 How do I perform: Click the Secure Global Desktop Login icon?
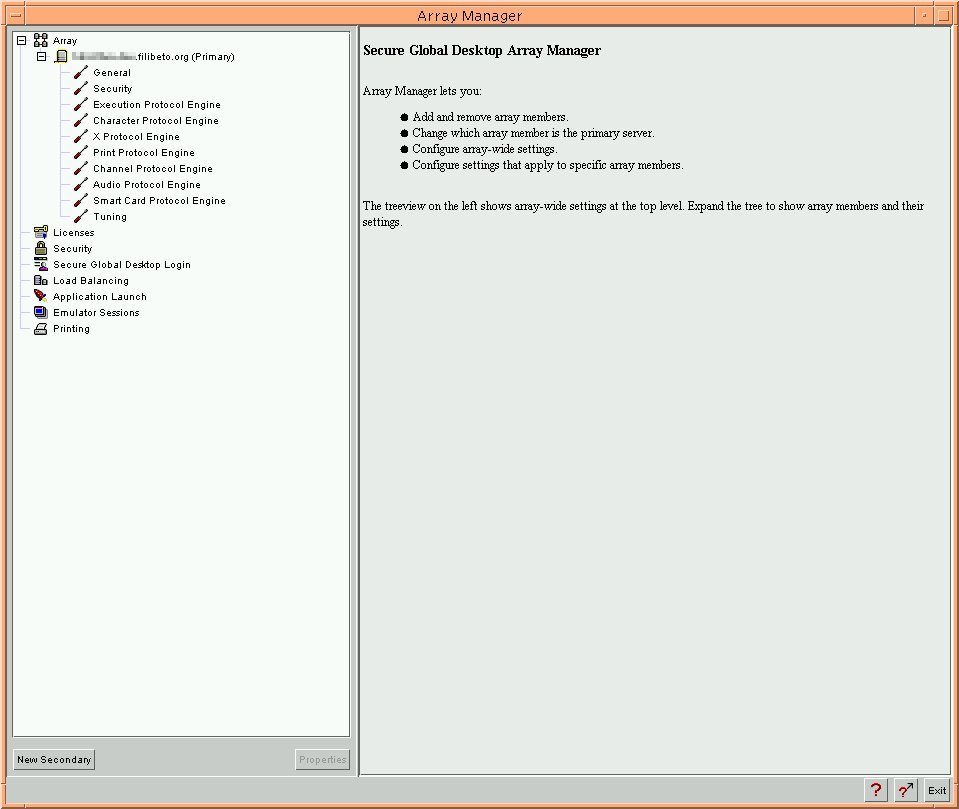40,265
